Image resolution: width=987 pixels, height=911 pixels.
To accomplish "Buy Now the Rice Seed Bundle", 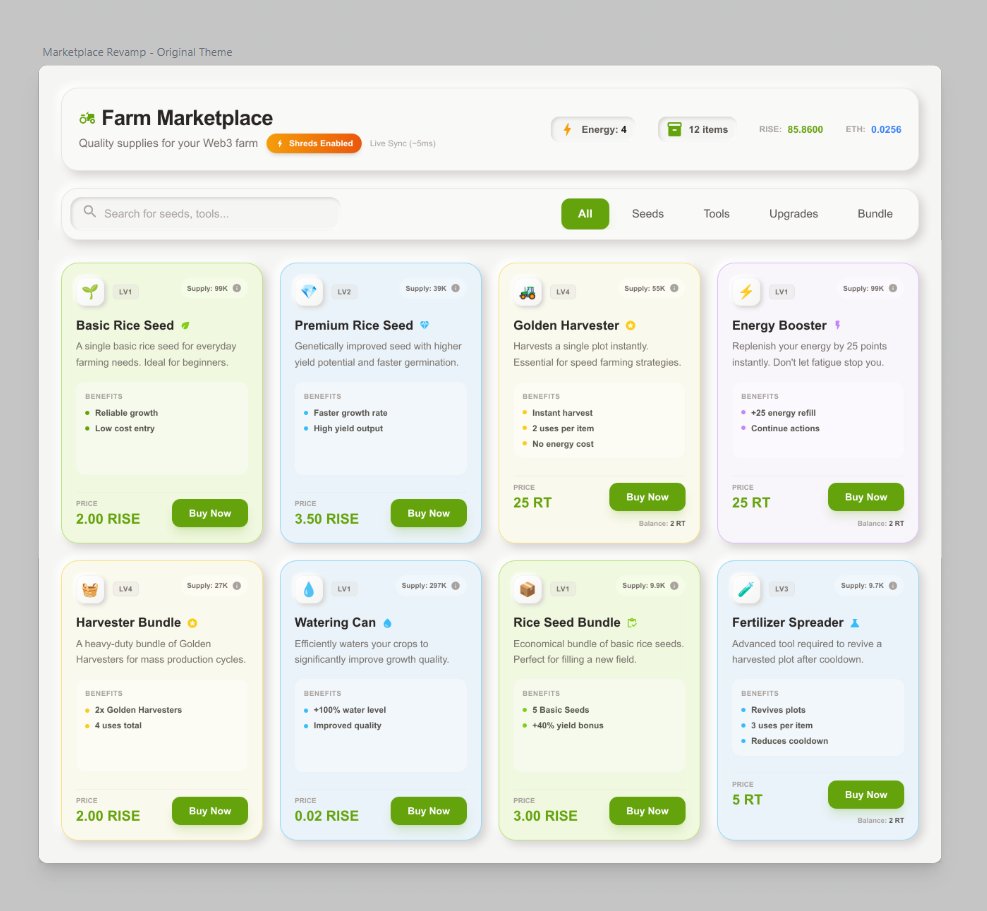I will 647,811.
